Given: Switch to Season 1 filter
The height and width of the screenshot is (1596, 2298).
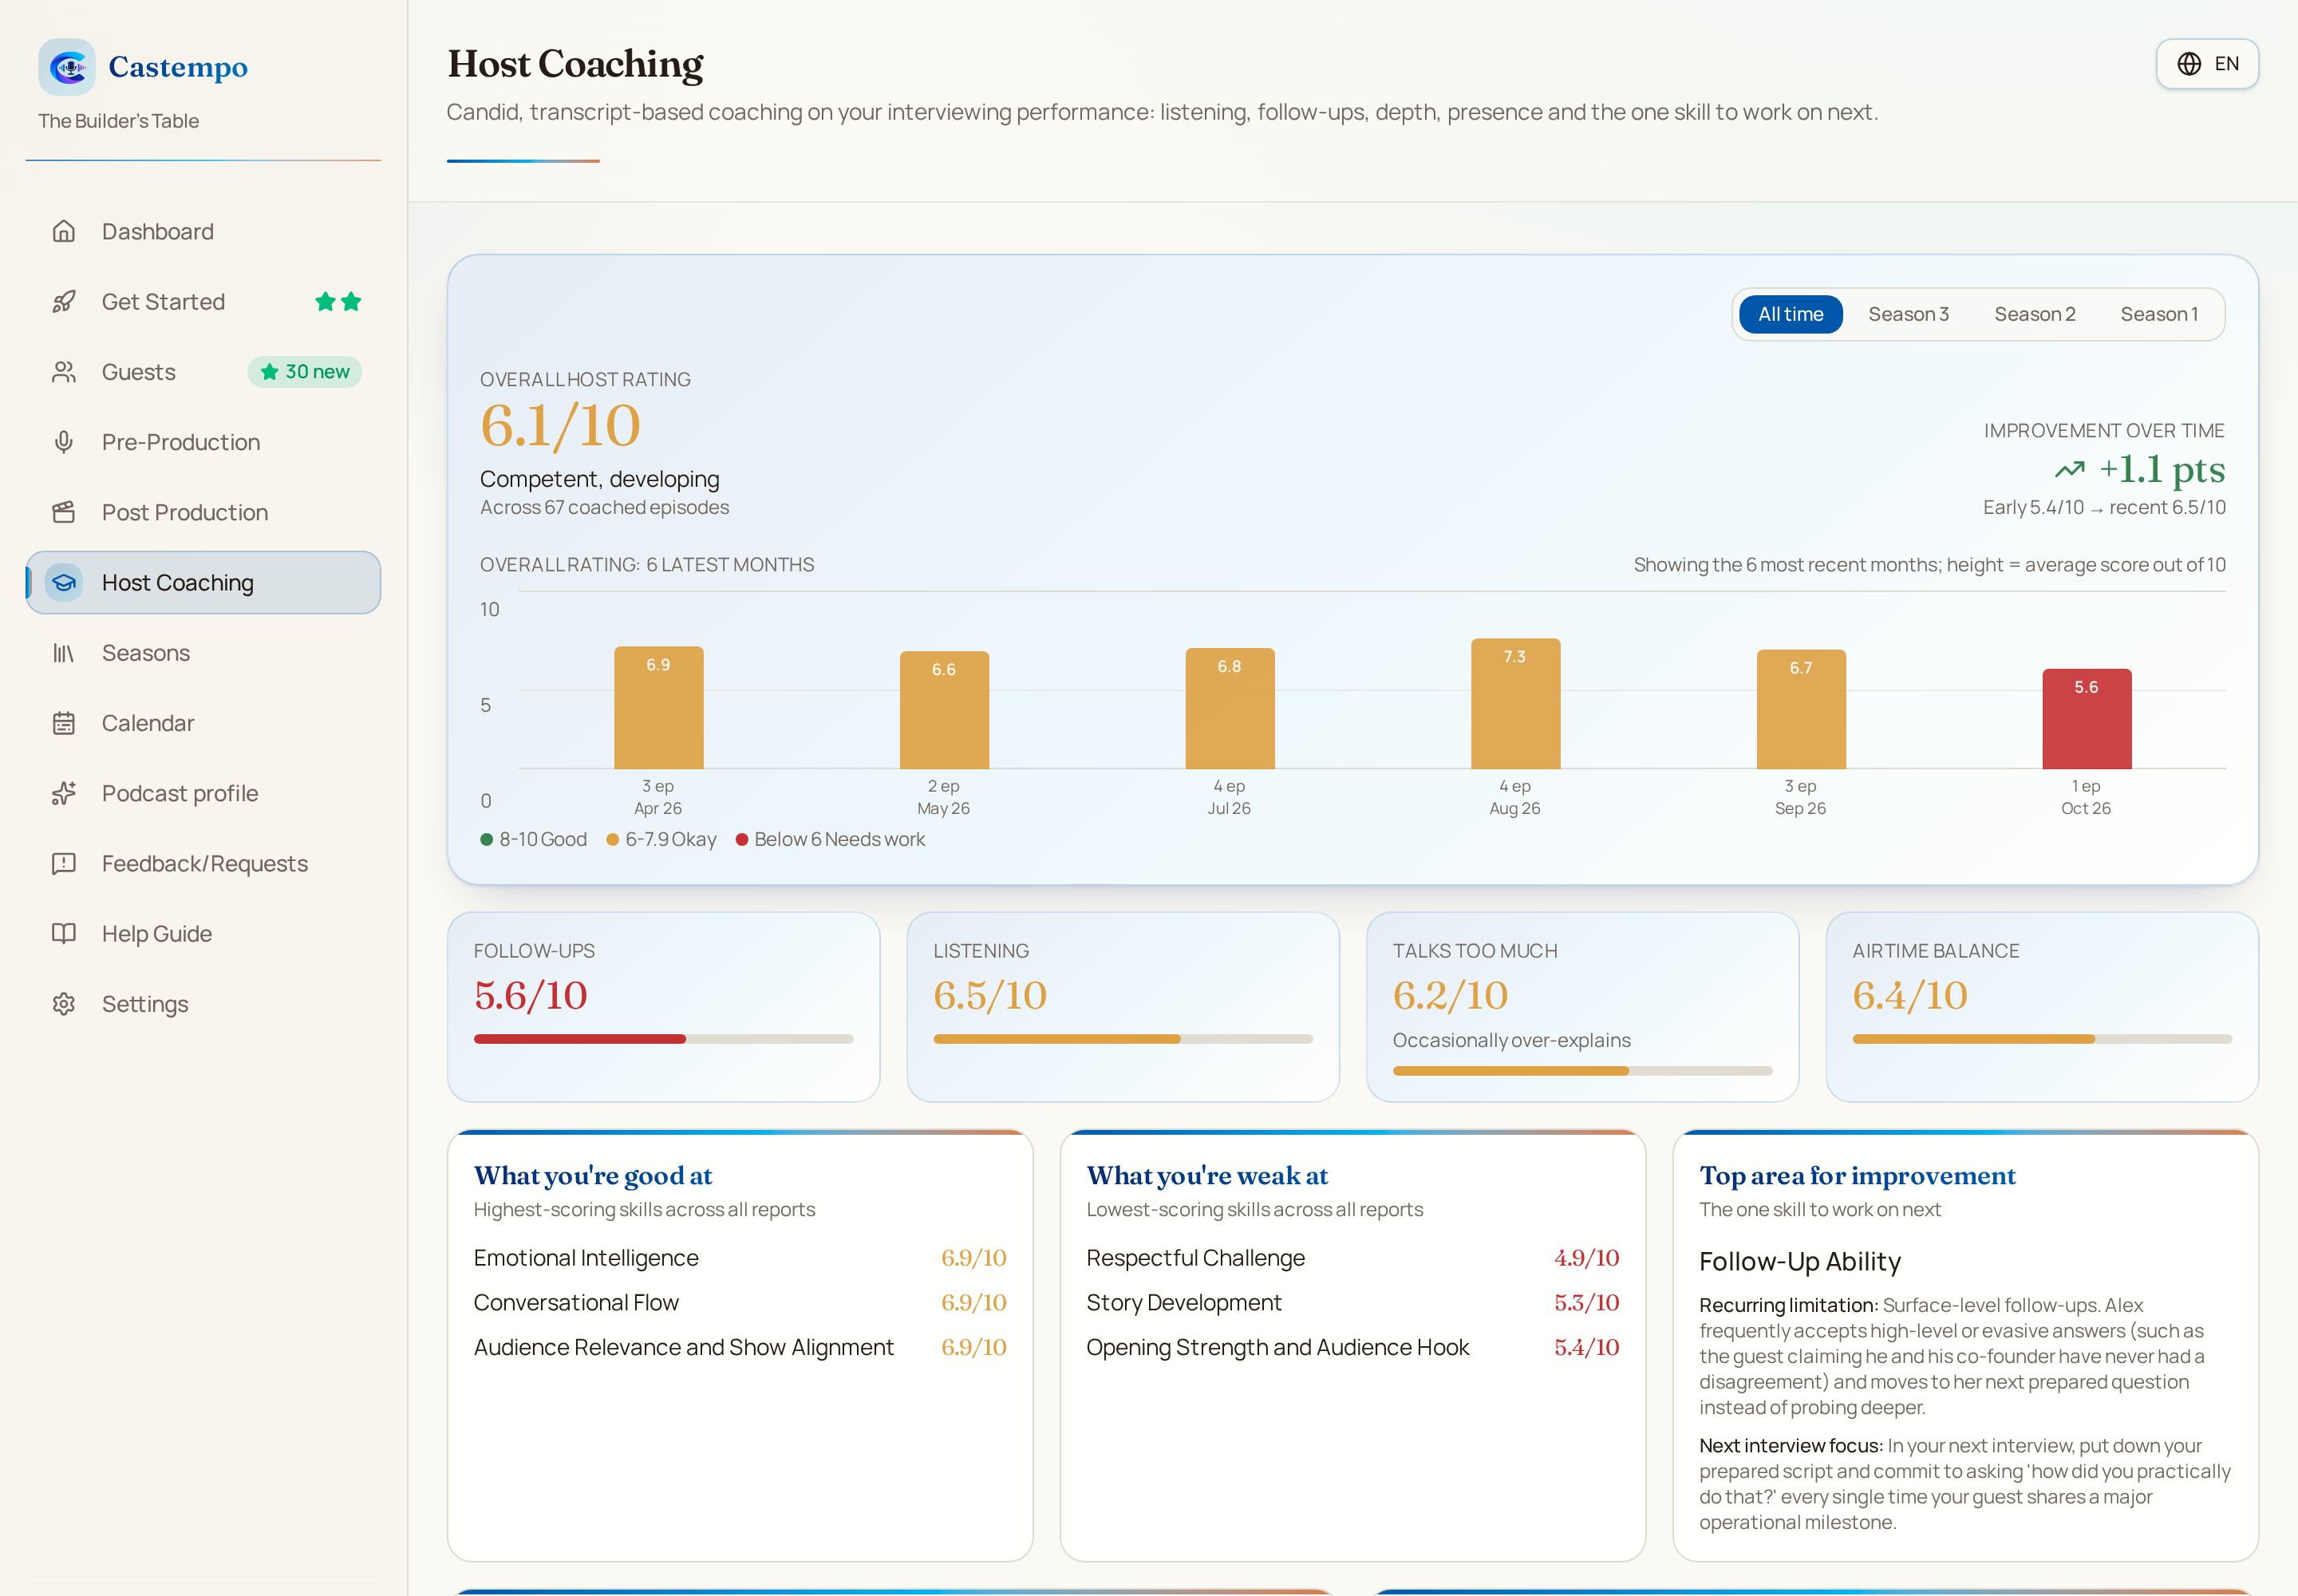Looking at the screenshot, I should [2159, 314].
